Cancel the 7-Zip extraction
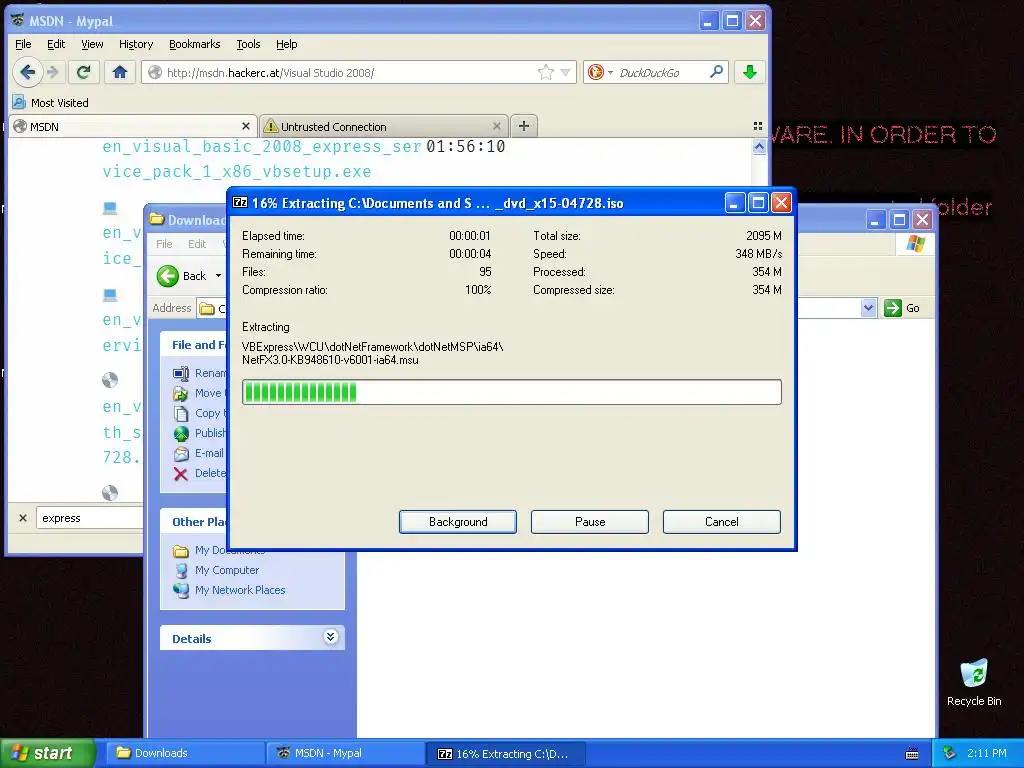The height and width of the screenshot is (768, 1024). pos(722,522)
